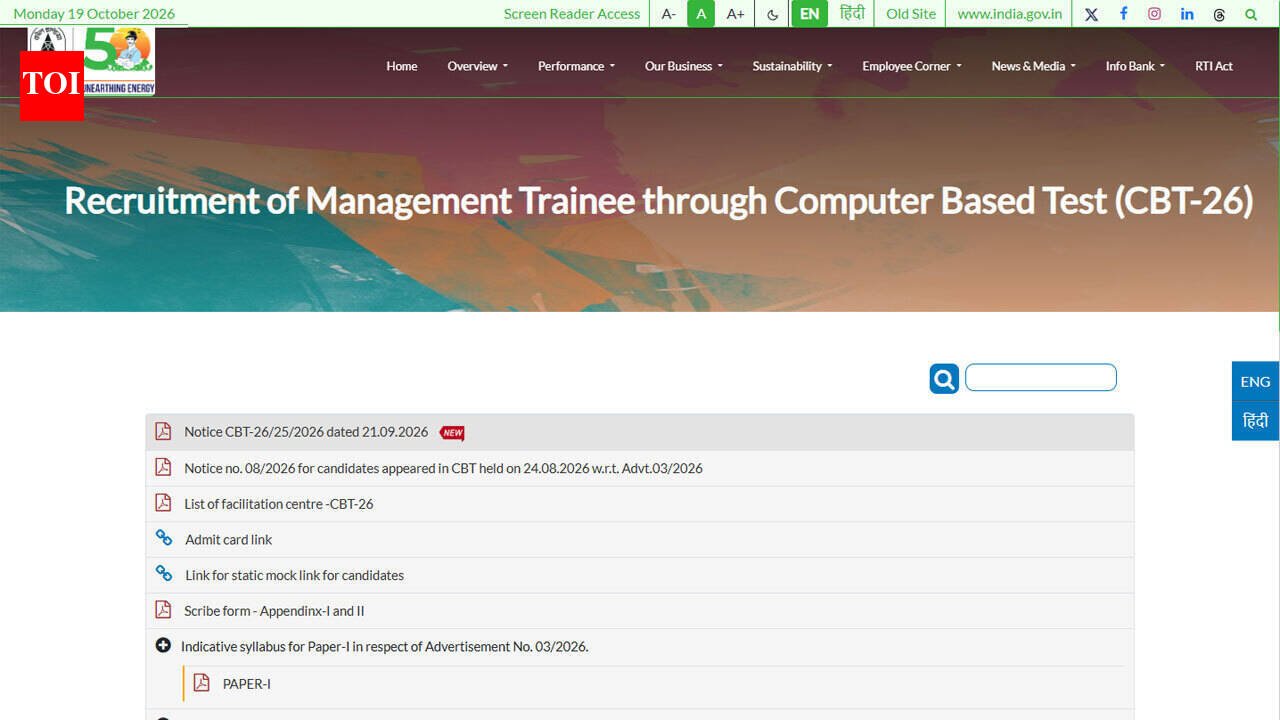Open List of facilitation centre -CBT-26
Image resolution: width=1280 pixels, height=720 pixels.
click(x=278, y=504)
